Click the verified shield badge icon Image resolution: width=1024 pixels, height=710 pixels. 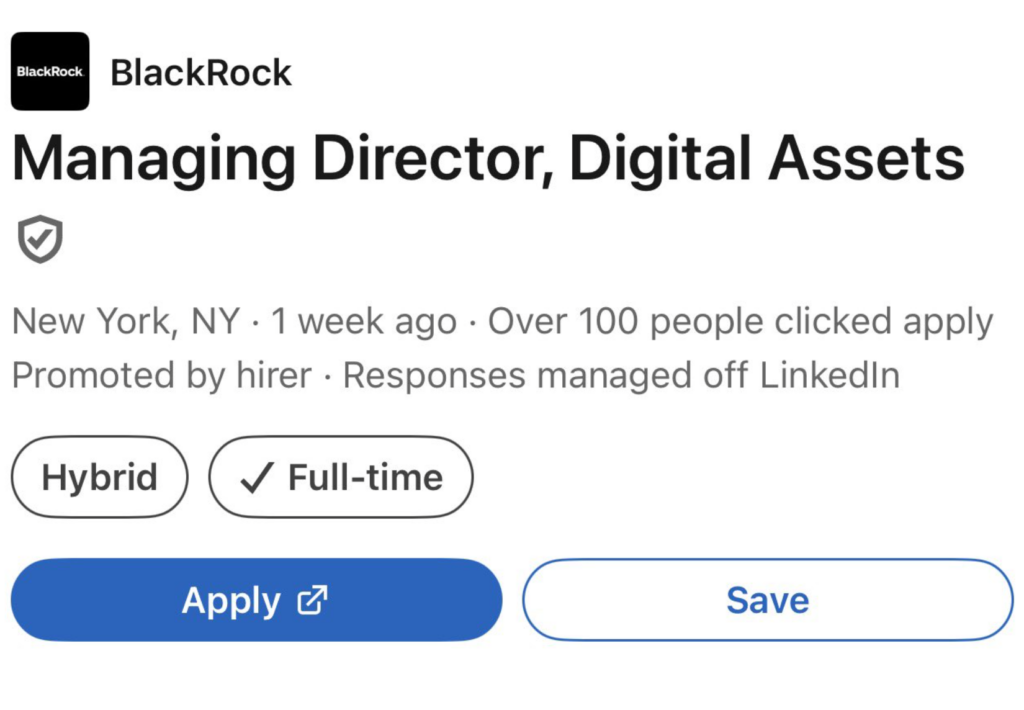(40, 239)
